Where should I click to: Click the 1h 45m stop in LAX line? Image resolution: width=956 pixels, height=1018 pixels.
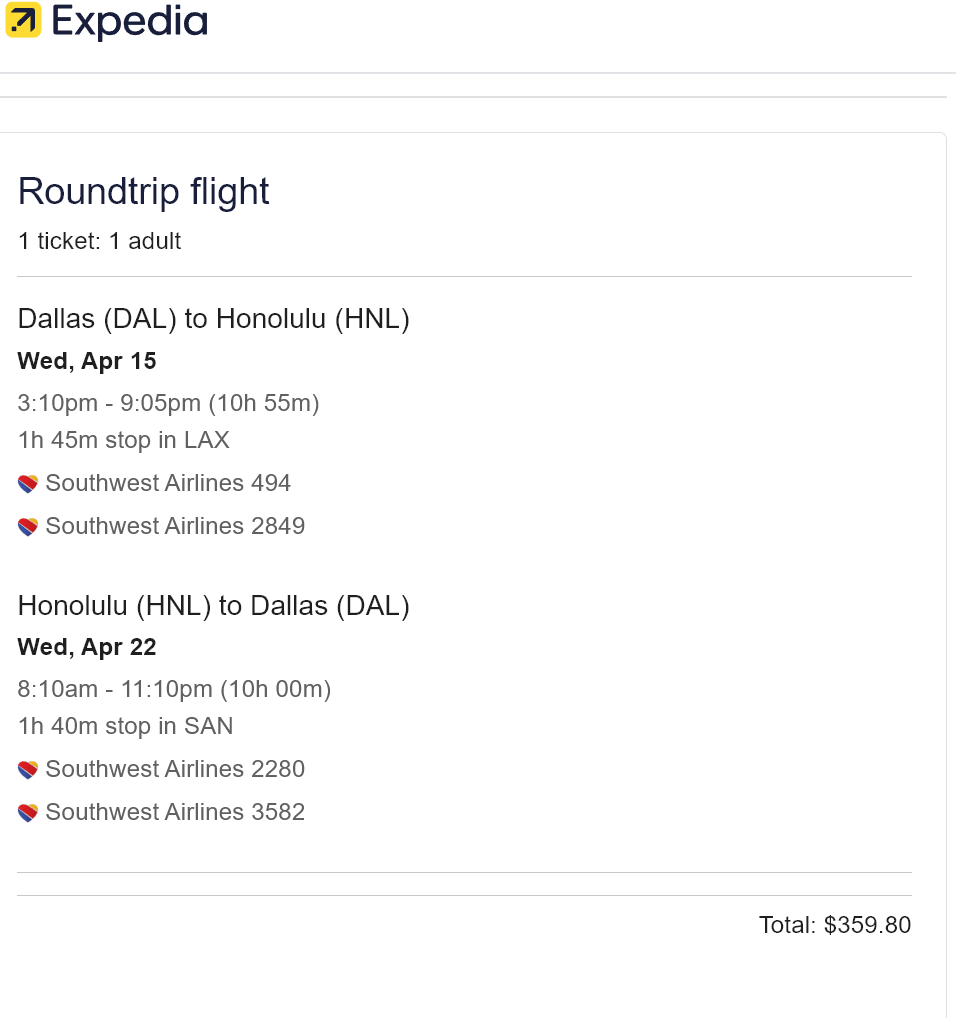click(x=124, y=440)
